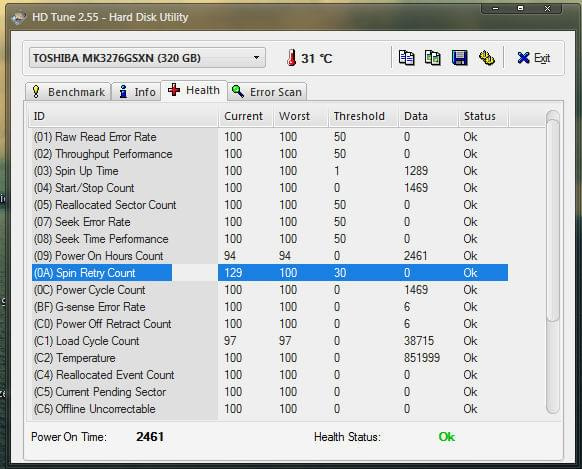The width and height of the screenshot is (582, 469).
Task: Click the copy to clipboard icon
Action: (406, 58)
